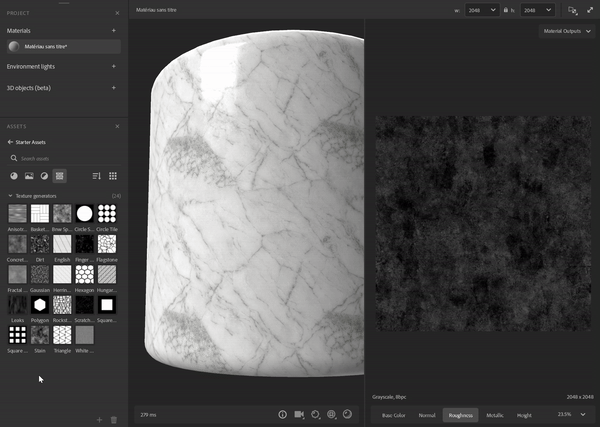This screenshot has height=427, width=600.
Task: Expand the viewport to fullscreen
Action: coord(590,10)
